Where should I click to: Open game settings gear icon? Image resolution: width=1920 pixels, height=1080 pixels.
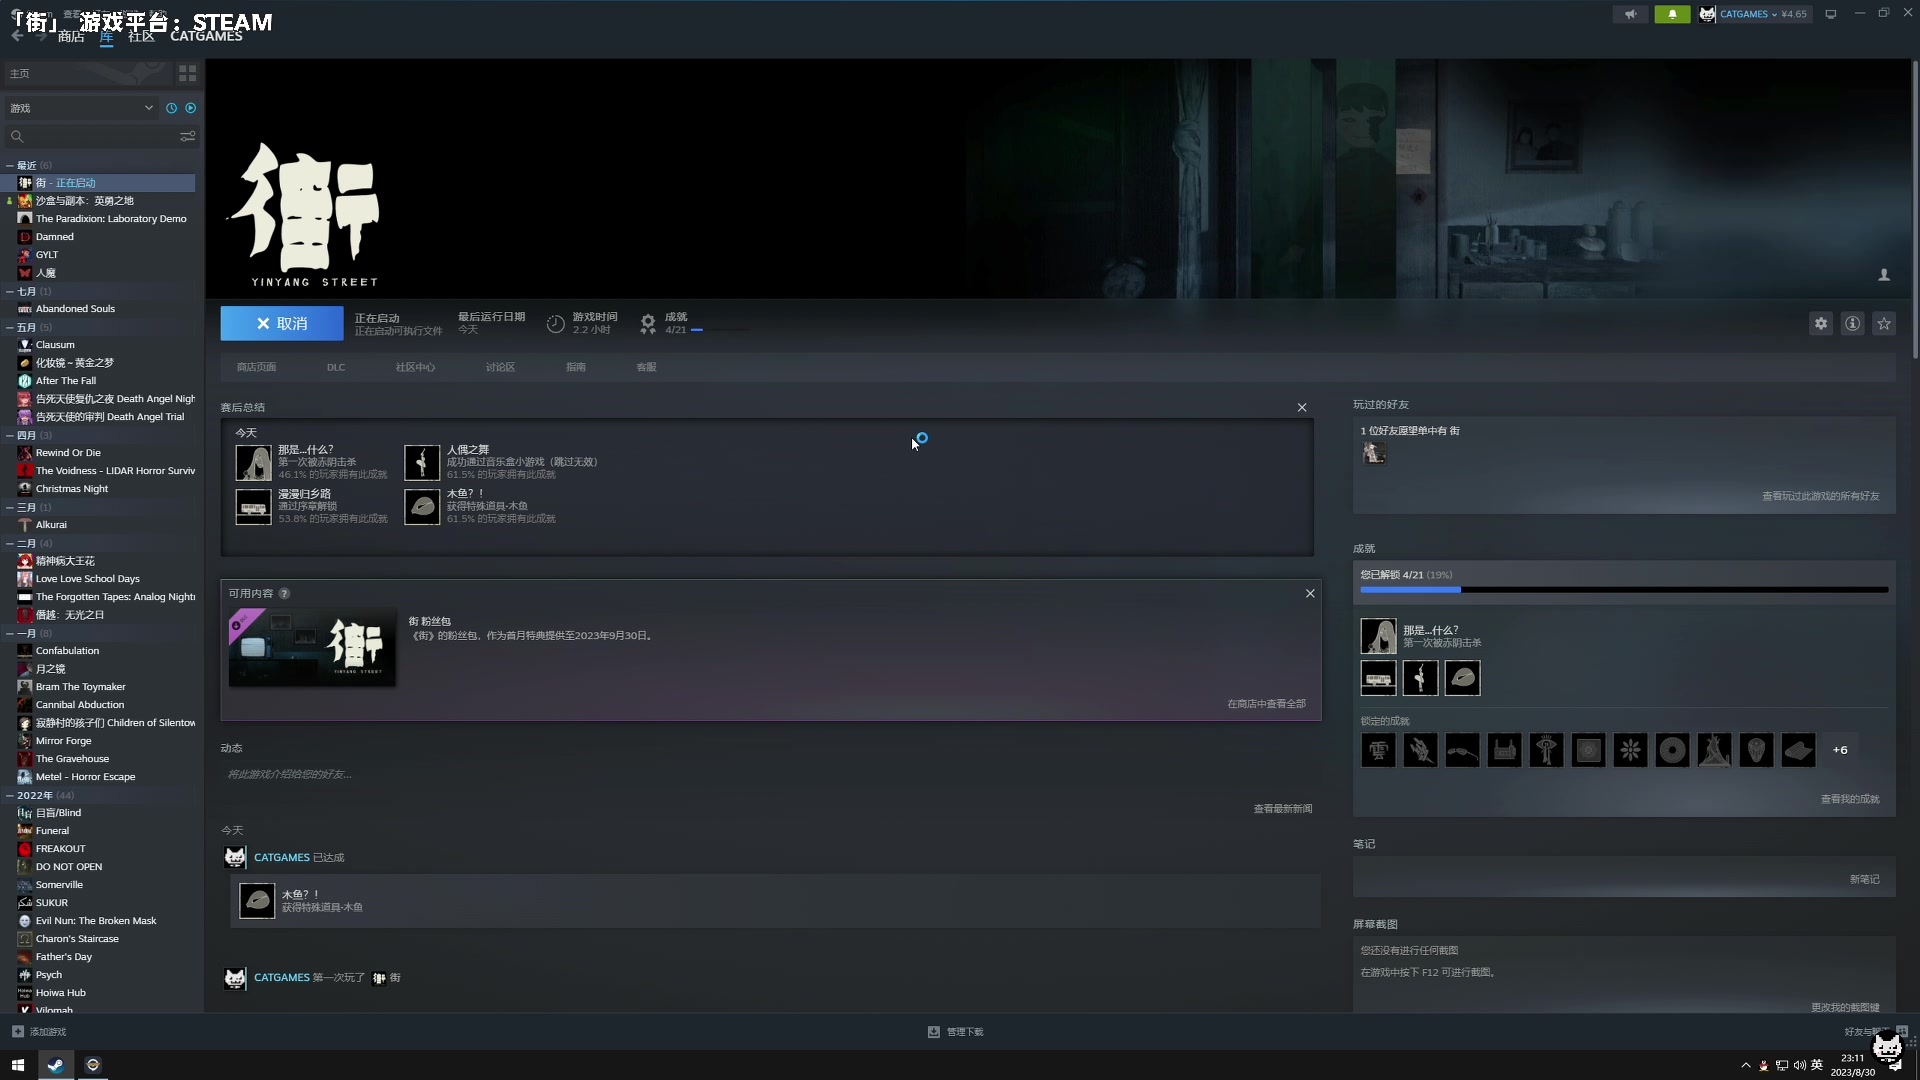[x=1821, y=323]
